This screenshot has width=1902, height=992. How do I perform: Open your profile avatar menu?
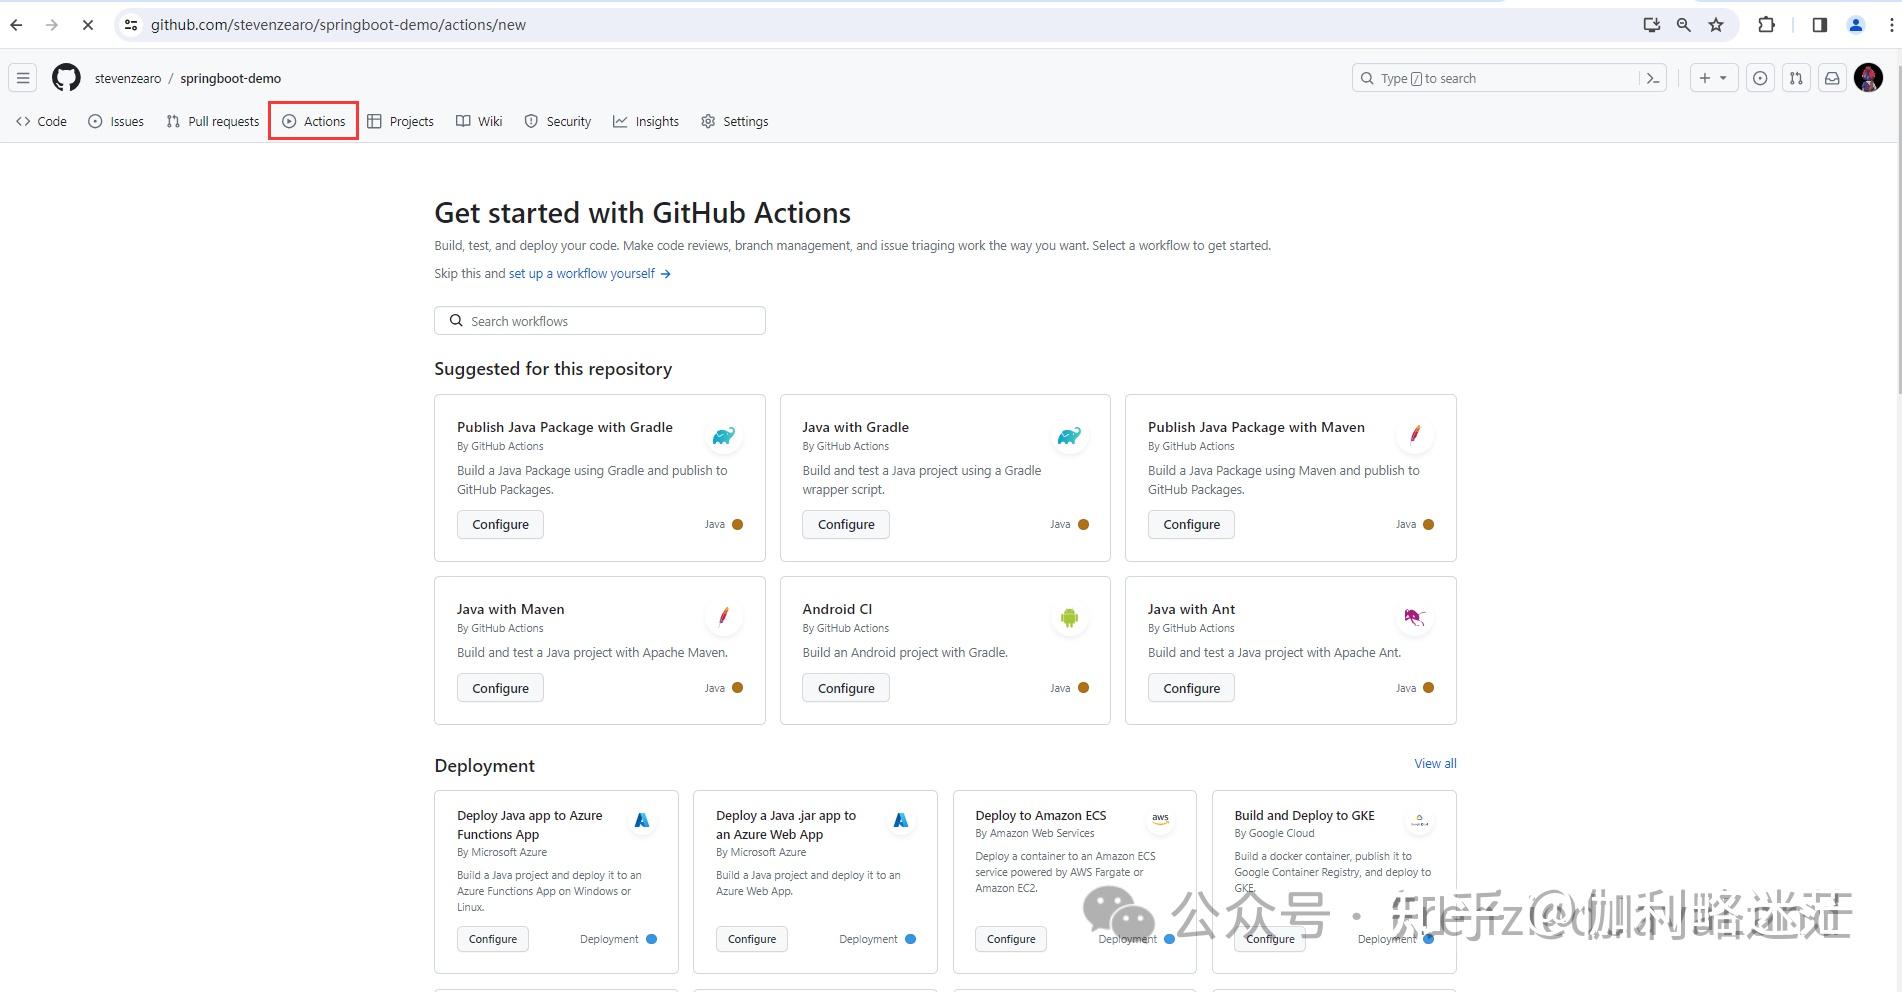[1868, 77]
